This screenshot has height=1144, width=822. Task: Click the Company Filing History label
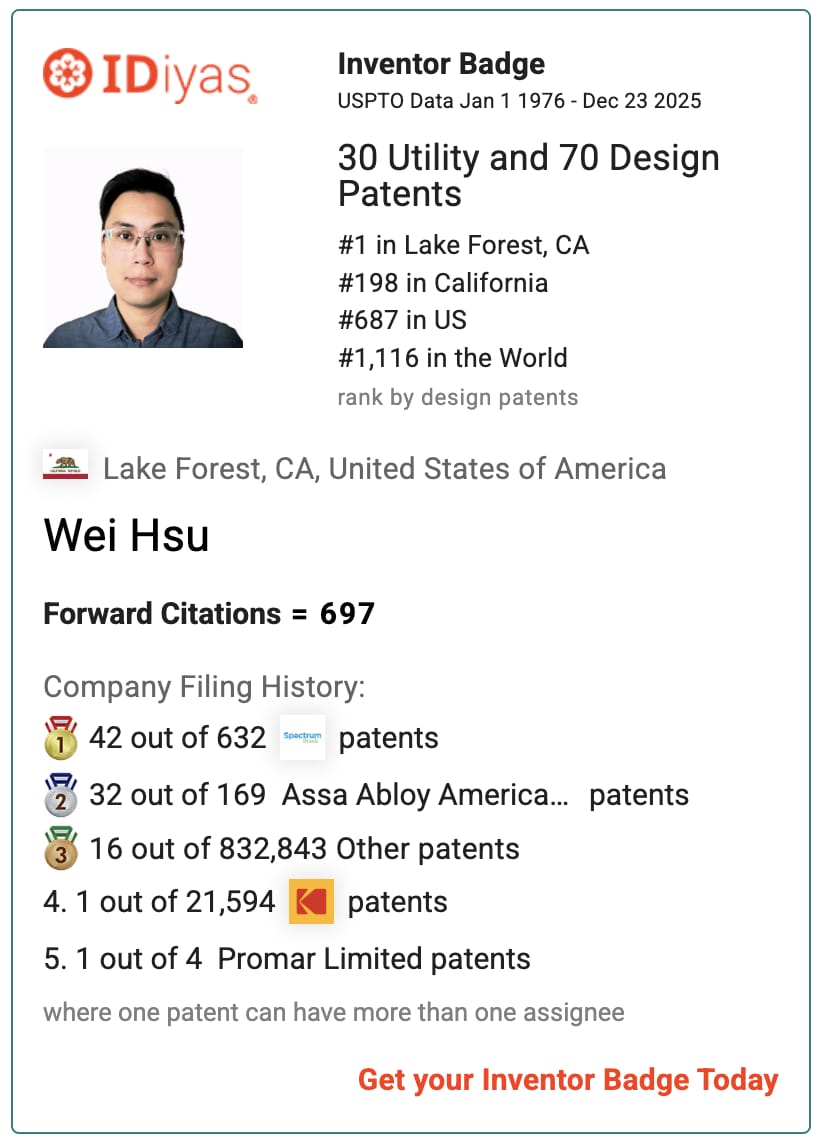[x=204, y=687]
